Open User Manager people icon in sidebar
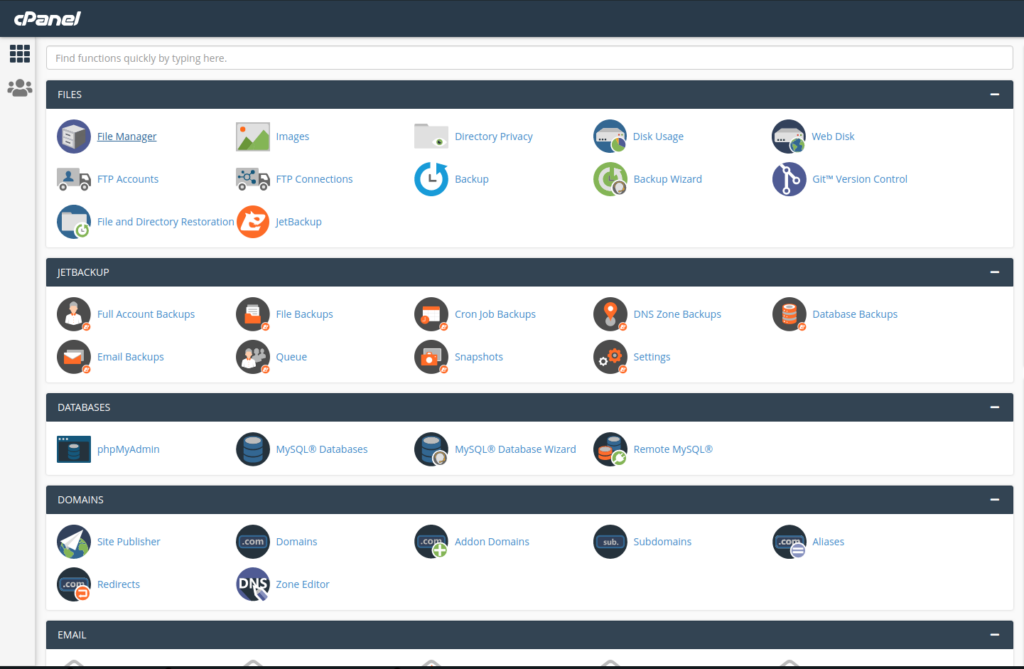 point(20,88)
